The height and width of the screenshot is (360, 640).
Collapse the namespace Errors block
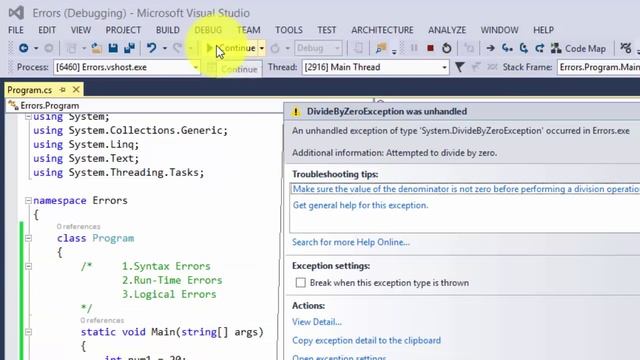pyautogui.click(x=28, y=200)
